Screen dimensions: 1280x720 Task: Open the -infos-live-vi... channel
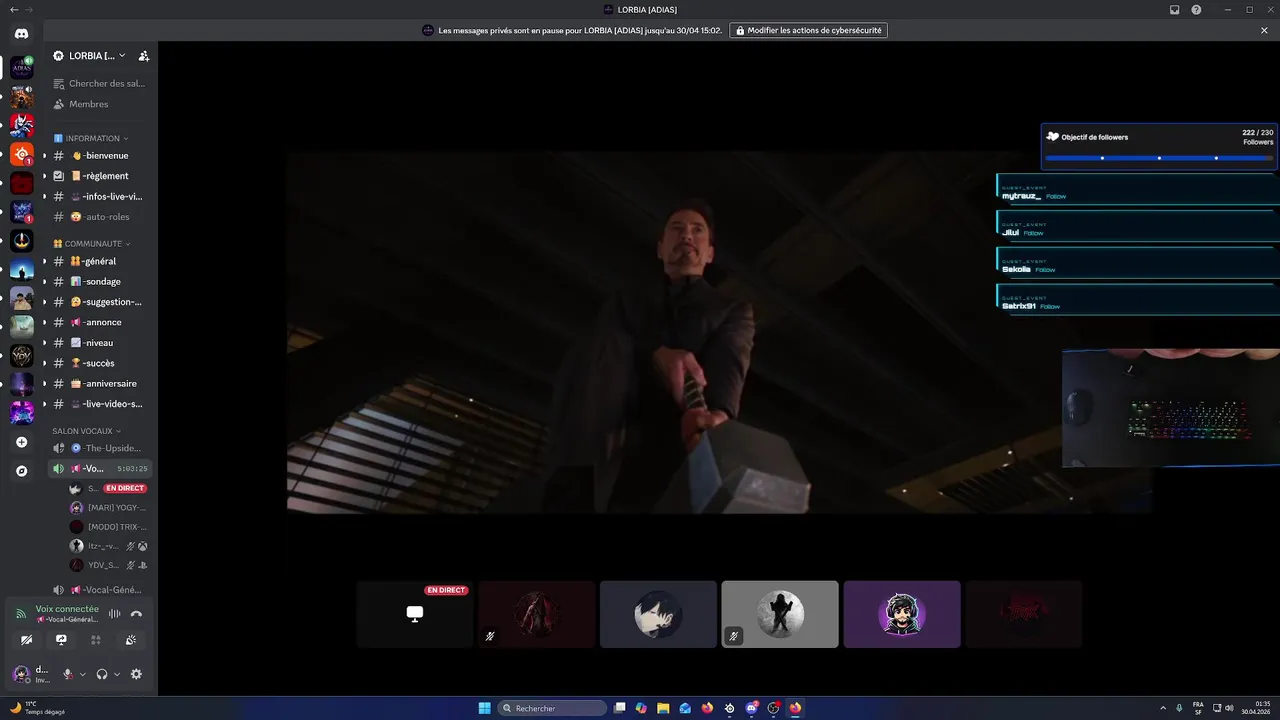click(100, 197)
